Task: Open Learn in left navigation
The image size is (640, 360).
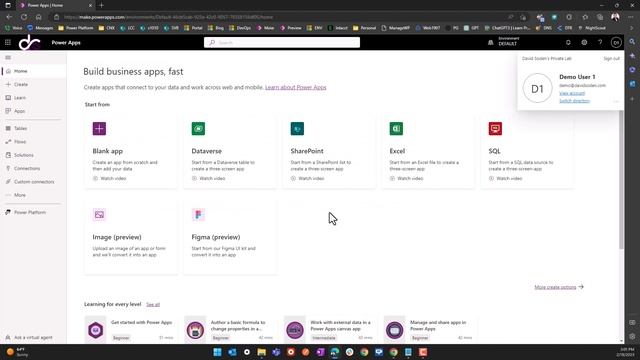Action: point(33,98)
